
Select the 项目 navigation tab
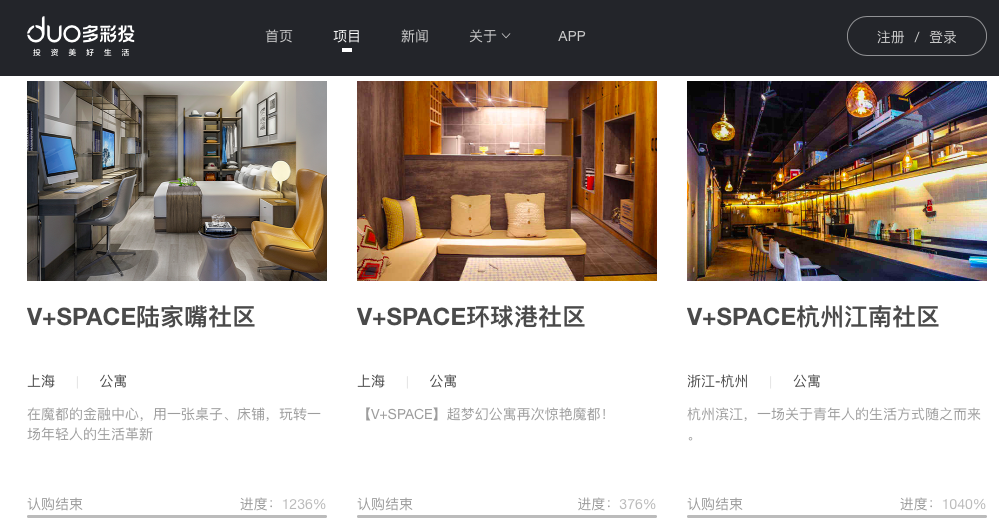coord(347,36)
